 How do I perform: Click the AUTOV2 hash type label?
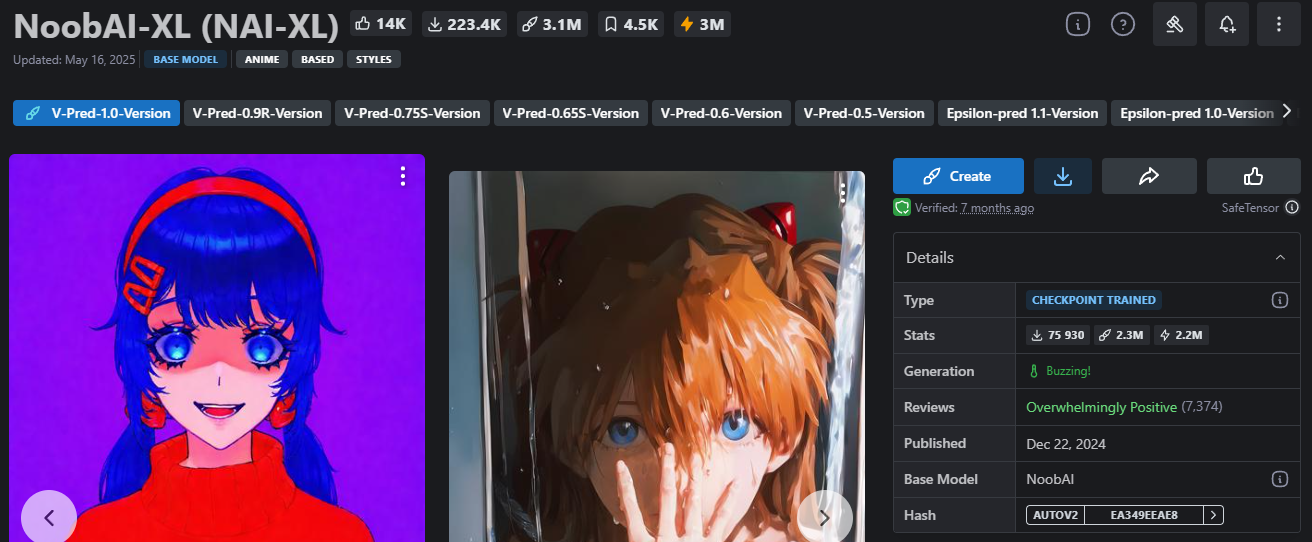(1055, 515)
